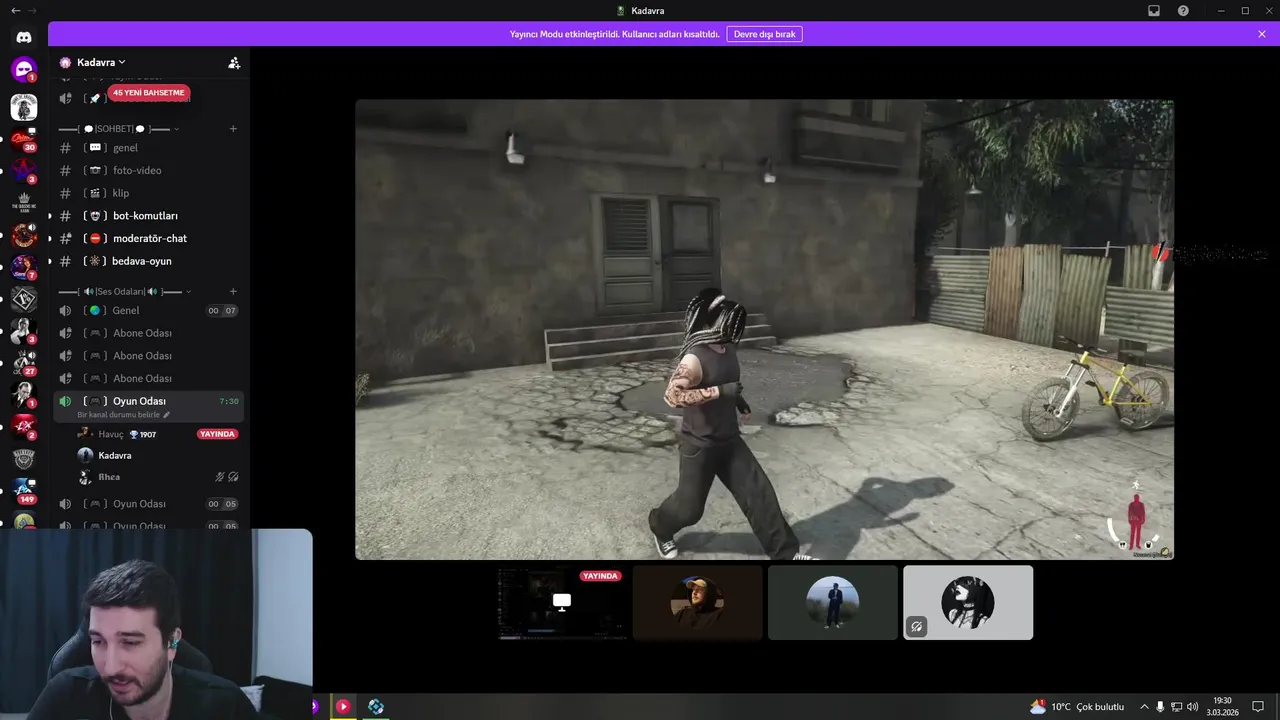Select the YAYINDA screen share tile
This screenshot has width=1280, height=720.
[x=562, y=602]
